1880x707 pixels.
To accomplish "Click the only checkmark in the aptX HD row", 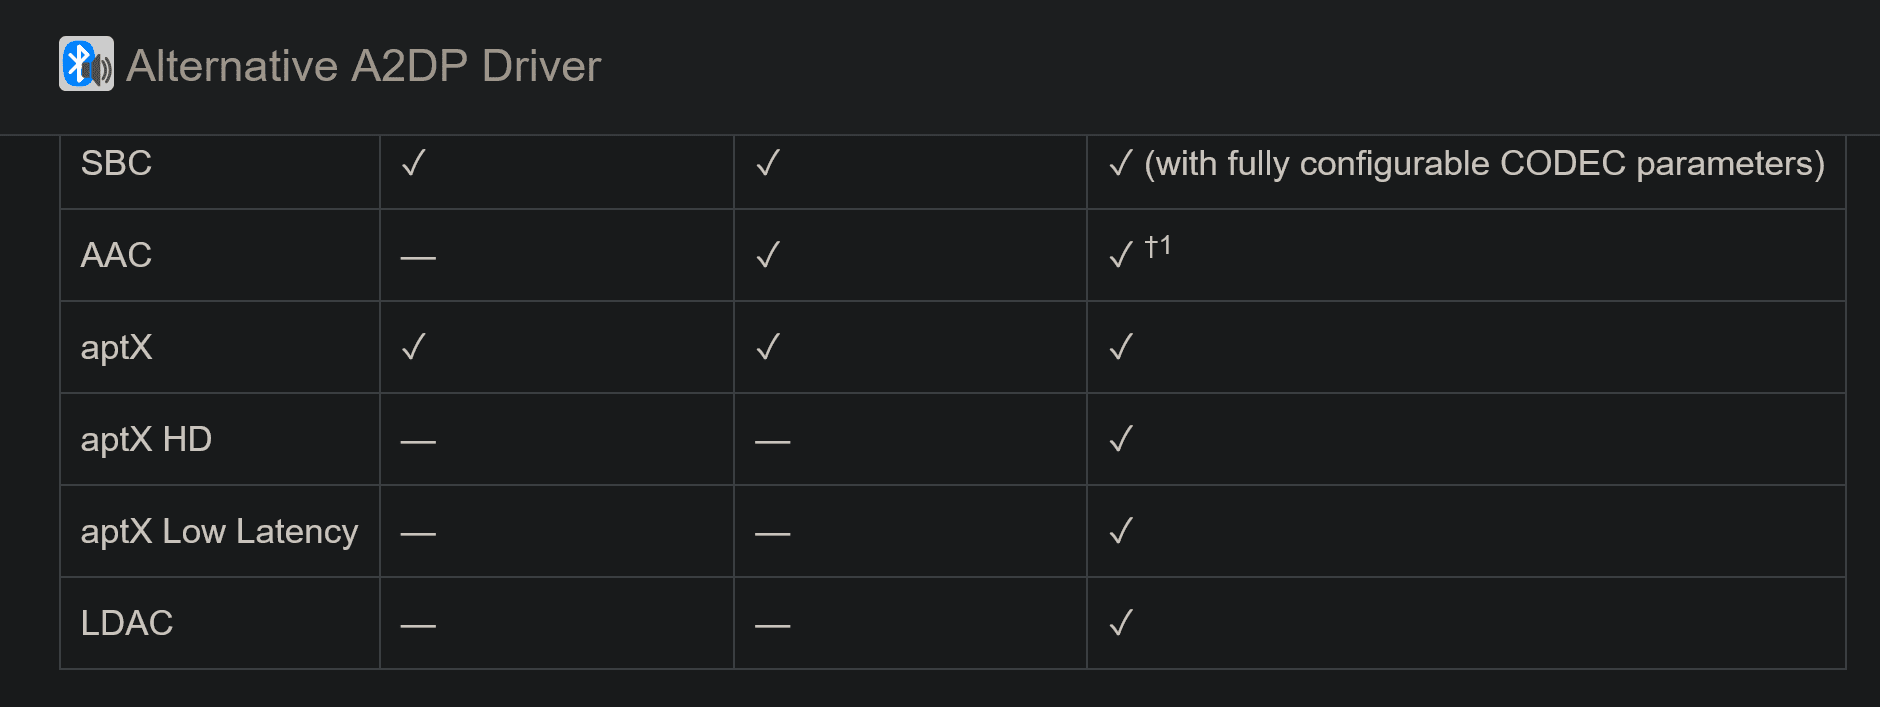I will (1120, 439).
